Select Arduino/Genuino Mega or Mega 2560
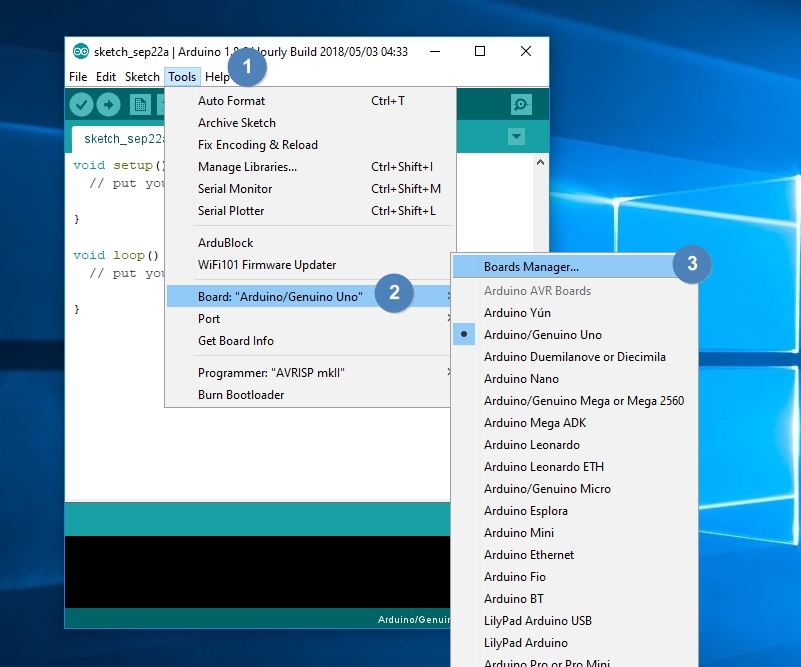 click(575, 400)
